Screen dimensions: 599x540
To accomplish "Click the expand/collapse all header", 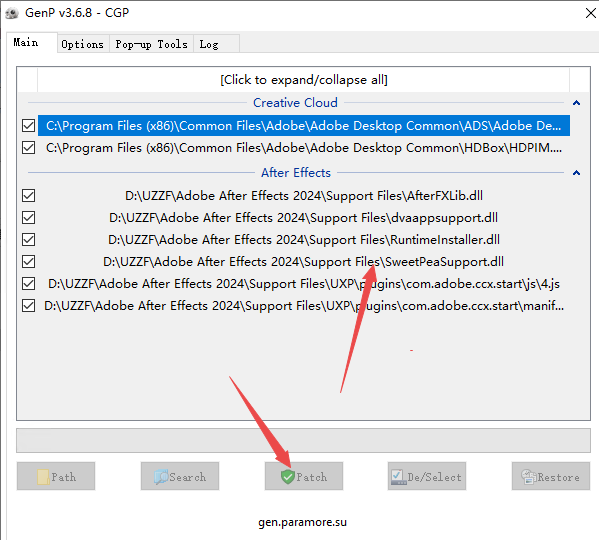I will pos(304,80).
